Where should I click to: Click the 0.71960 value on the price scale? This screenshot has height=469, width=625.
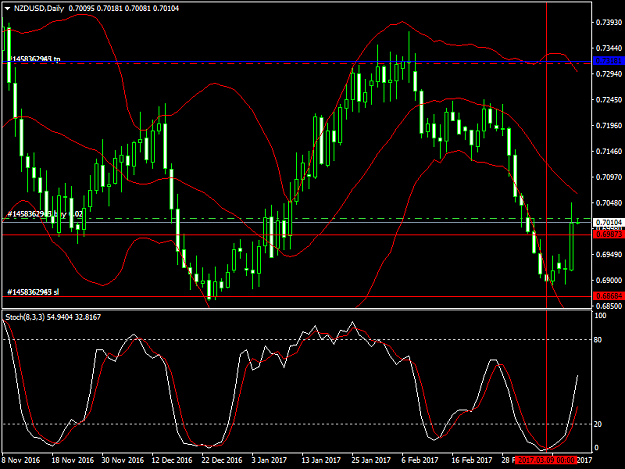[x=609, y=126]
